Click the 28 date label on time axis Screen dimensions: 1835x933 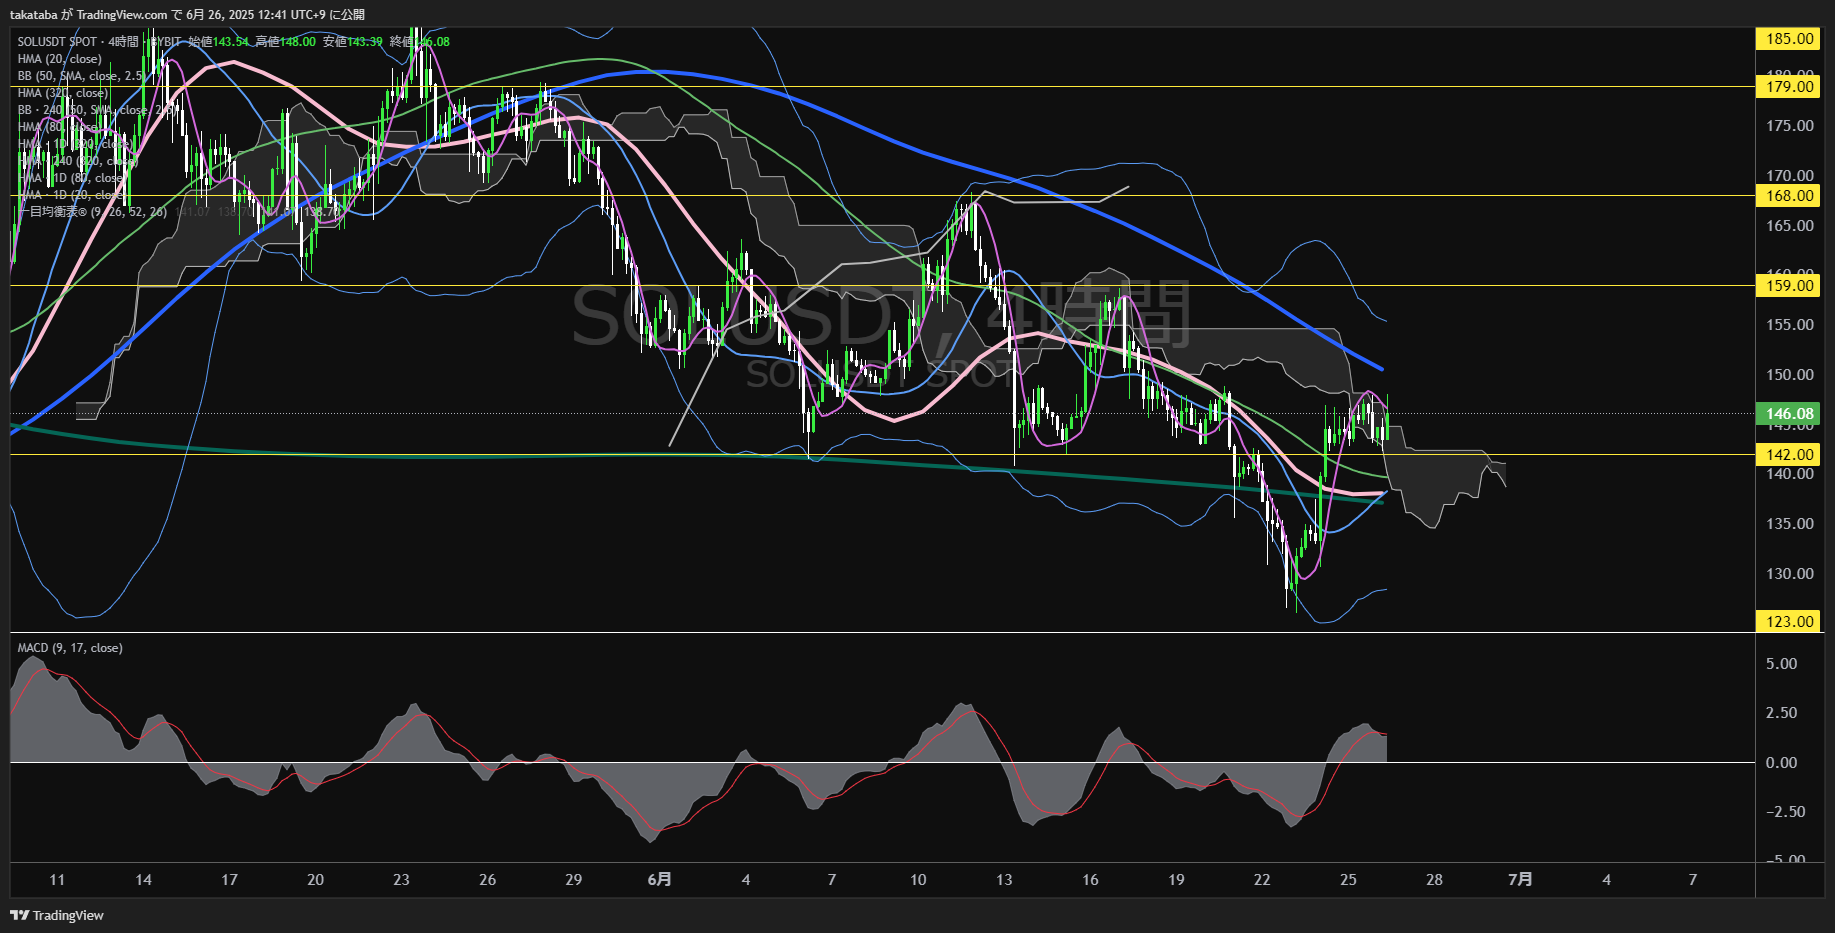pyautogui.click(x=1434, y=880)
